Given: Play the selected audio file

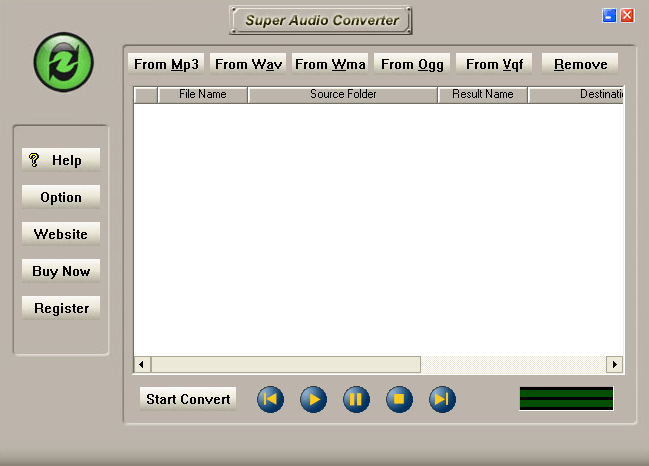Looking at the screenshot, I should pyautogui.click(x=313, y=399).
